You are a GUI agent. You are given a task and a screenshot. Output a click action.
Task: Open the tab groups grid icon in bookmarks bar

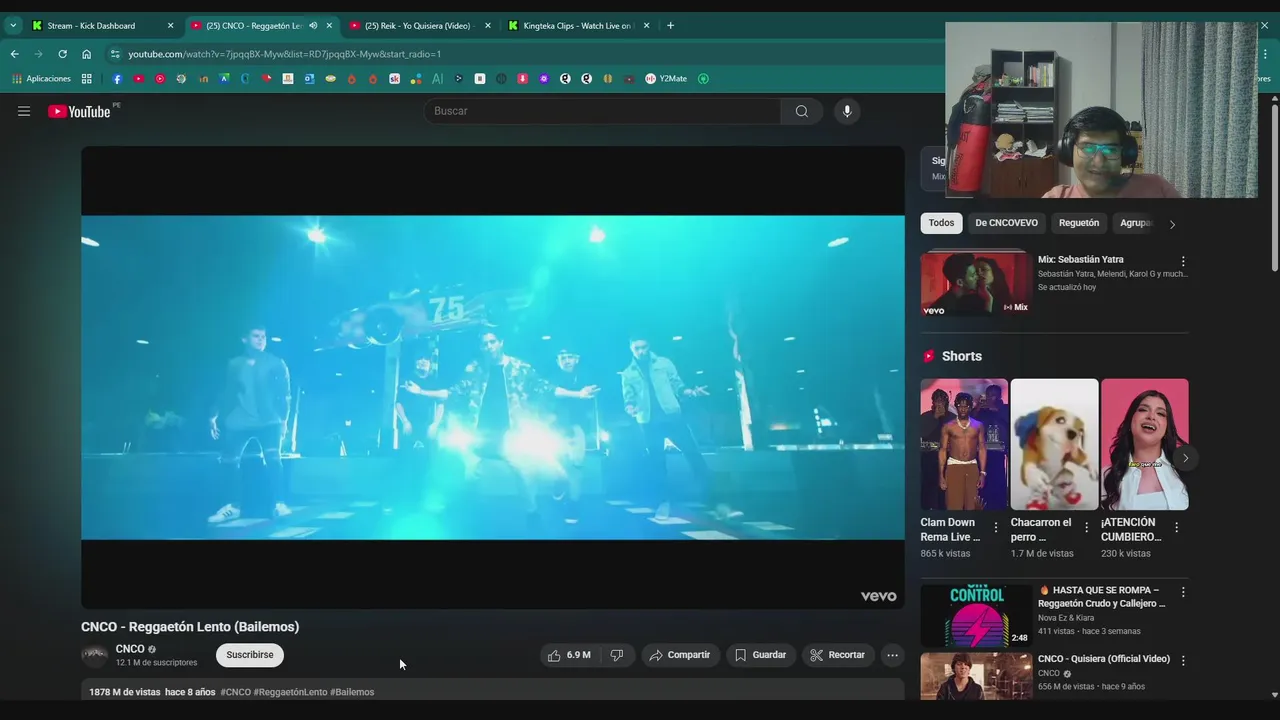point(87,79)
